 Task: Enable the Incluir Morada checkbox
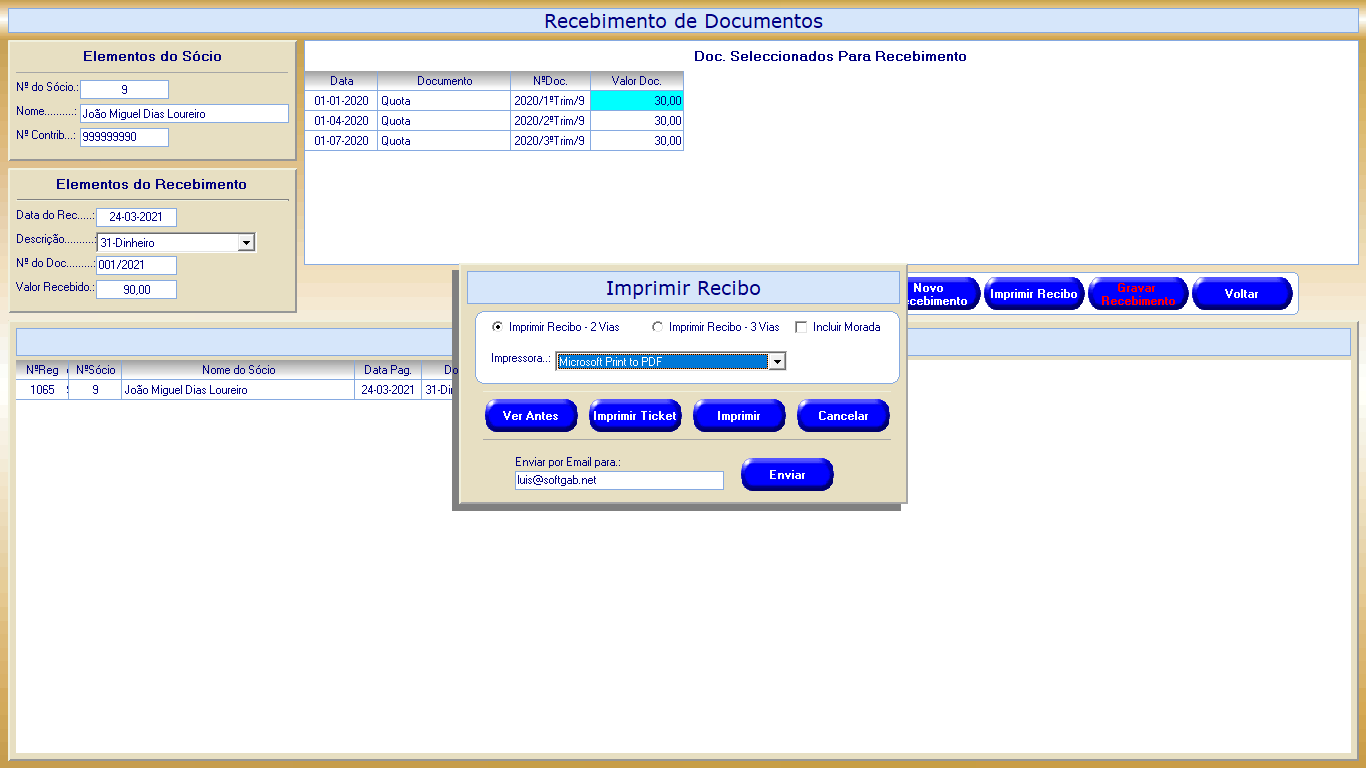801,327
